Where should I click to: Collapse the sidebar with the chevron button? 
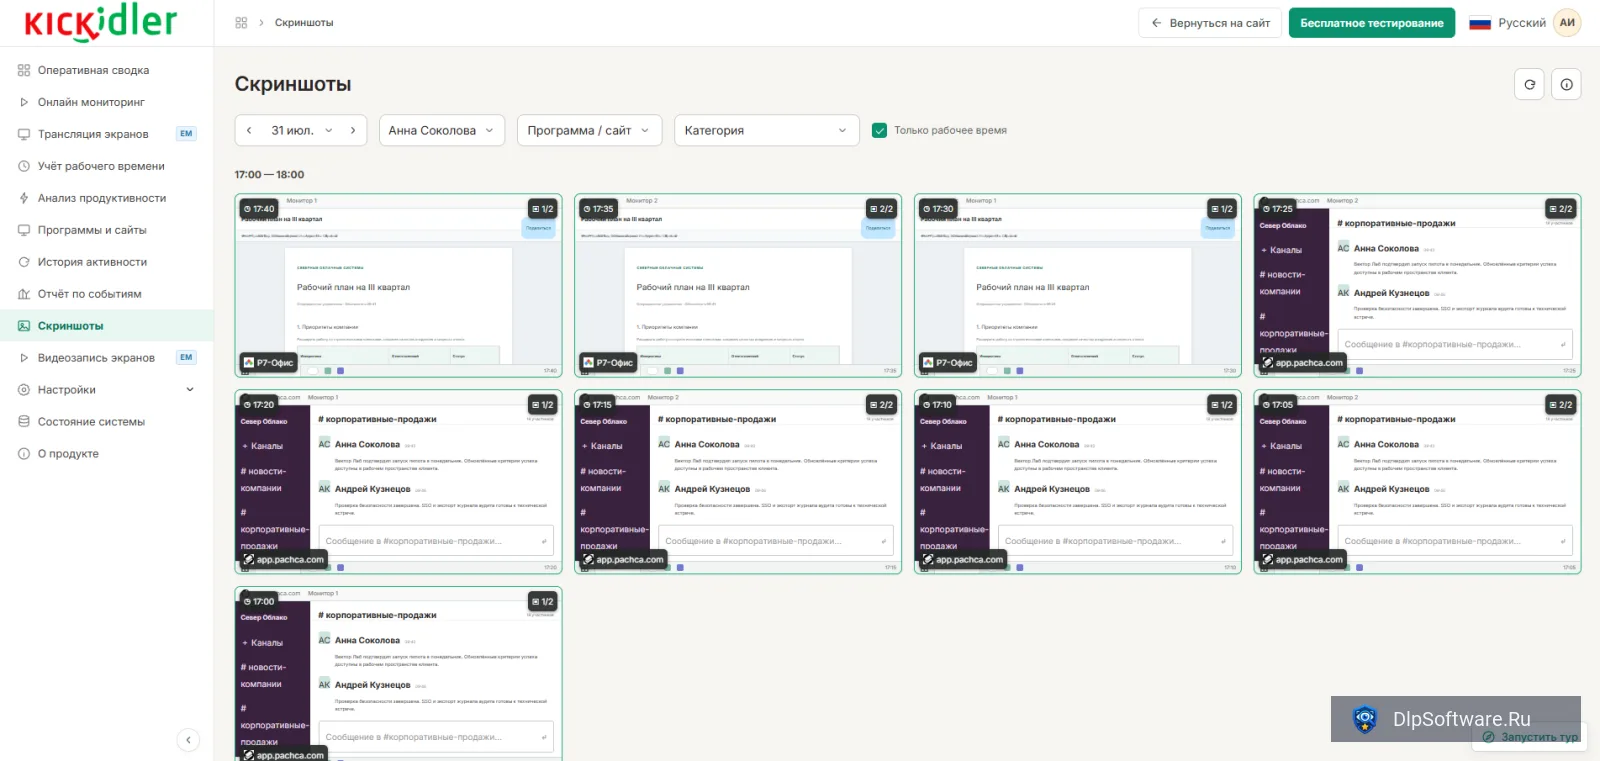(x=188, y=740)
